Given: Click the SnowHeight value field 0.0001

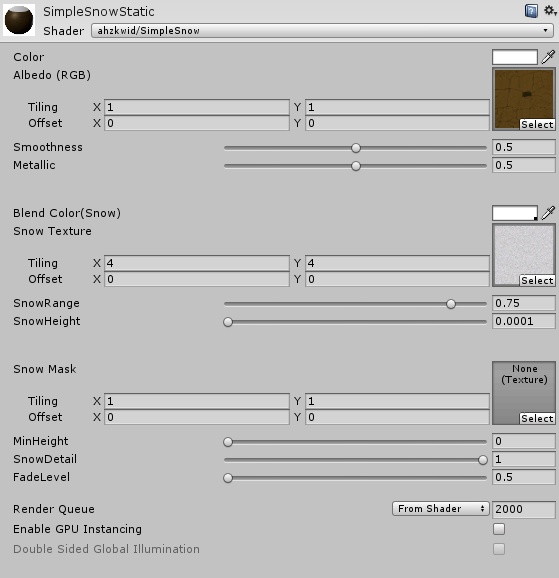Looking at the screenshot, I should (x=524, y=321).
